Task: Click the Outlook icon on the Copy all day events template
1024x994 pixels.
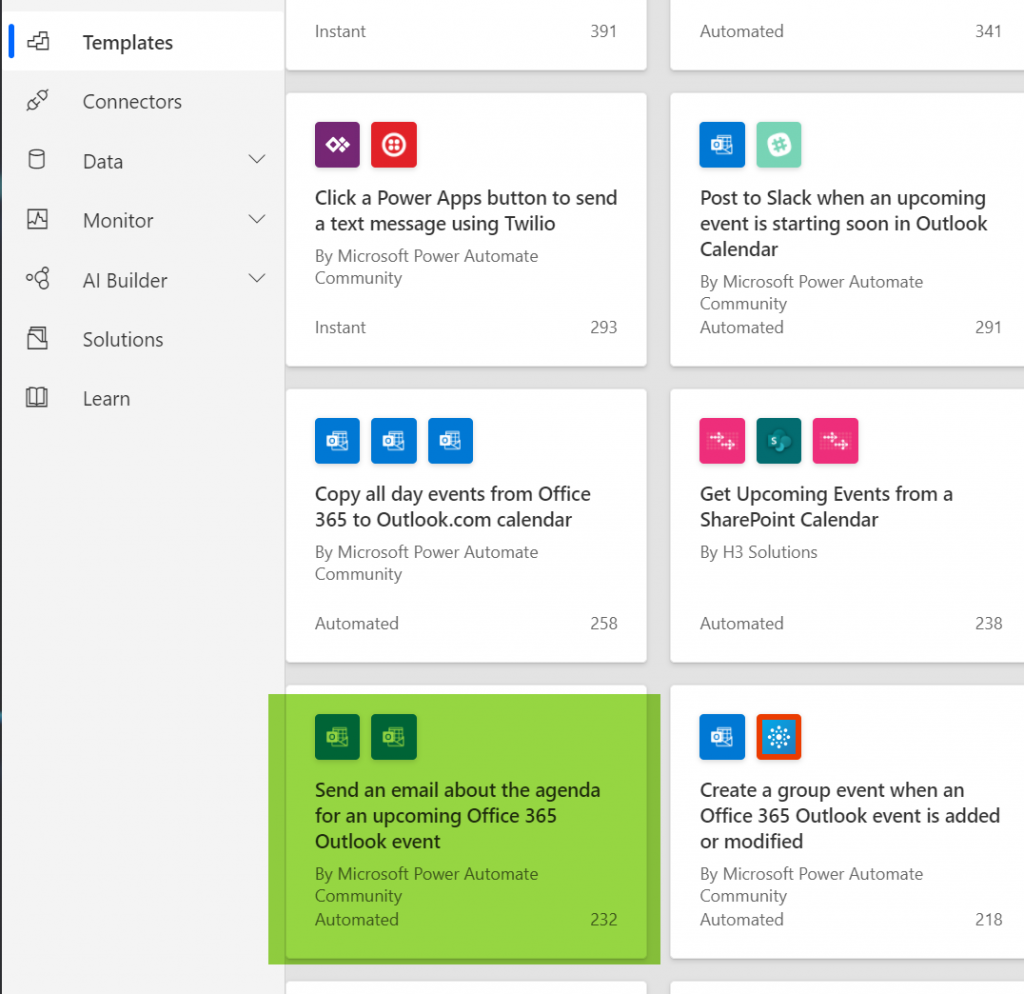Action: [x=337, y=441]
